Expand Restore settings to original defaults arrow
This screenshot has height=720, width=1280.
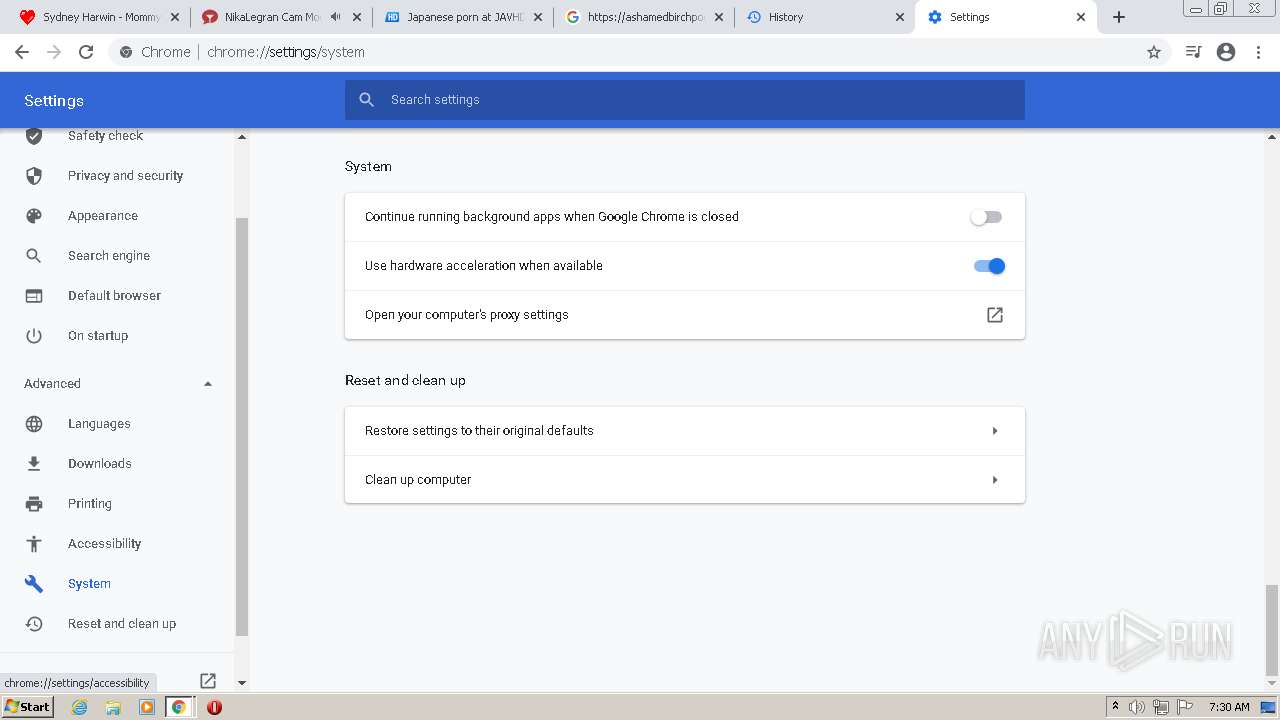coord(995,431)
